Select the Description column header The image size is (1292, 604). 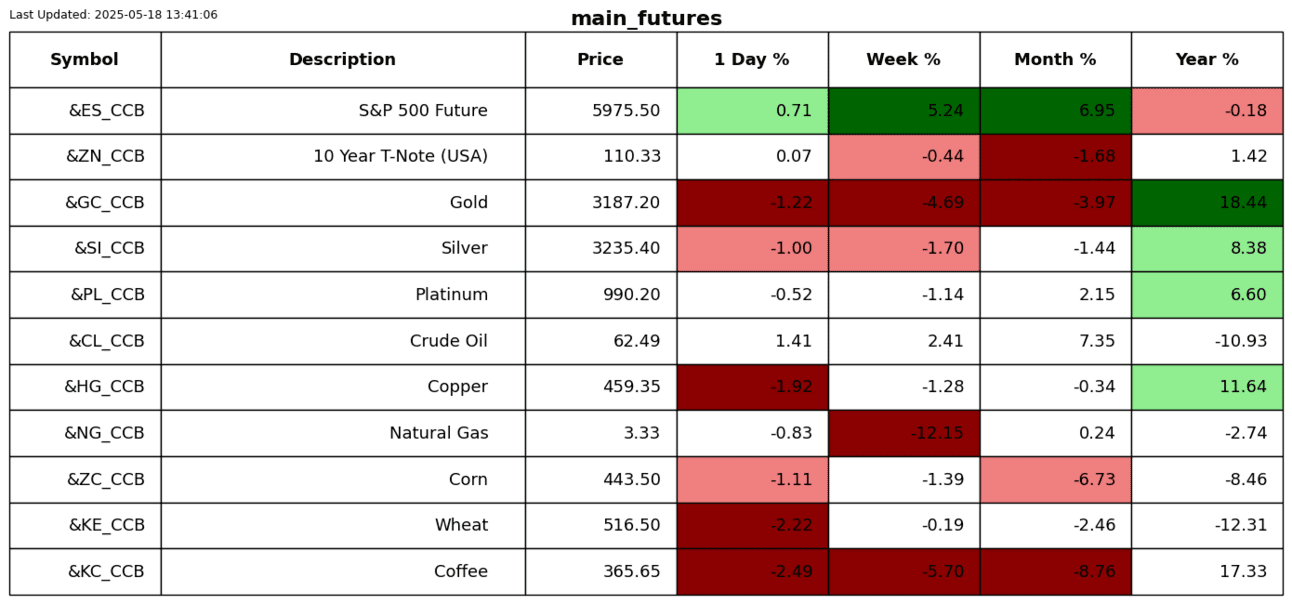tap(342, 60)
